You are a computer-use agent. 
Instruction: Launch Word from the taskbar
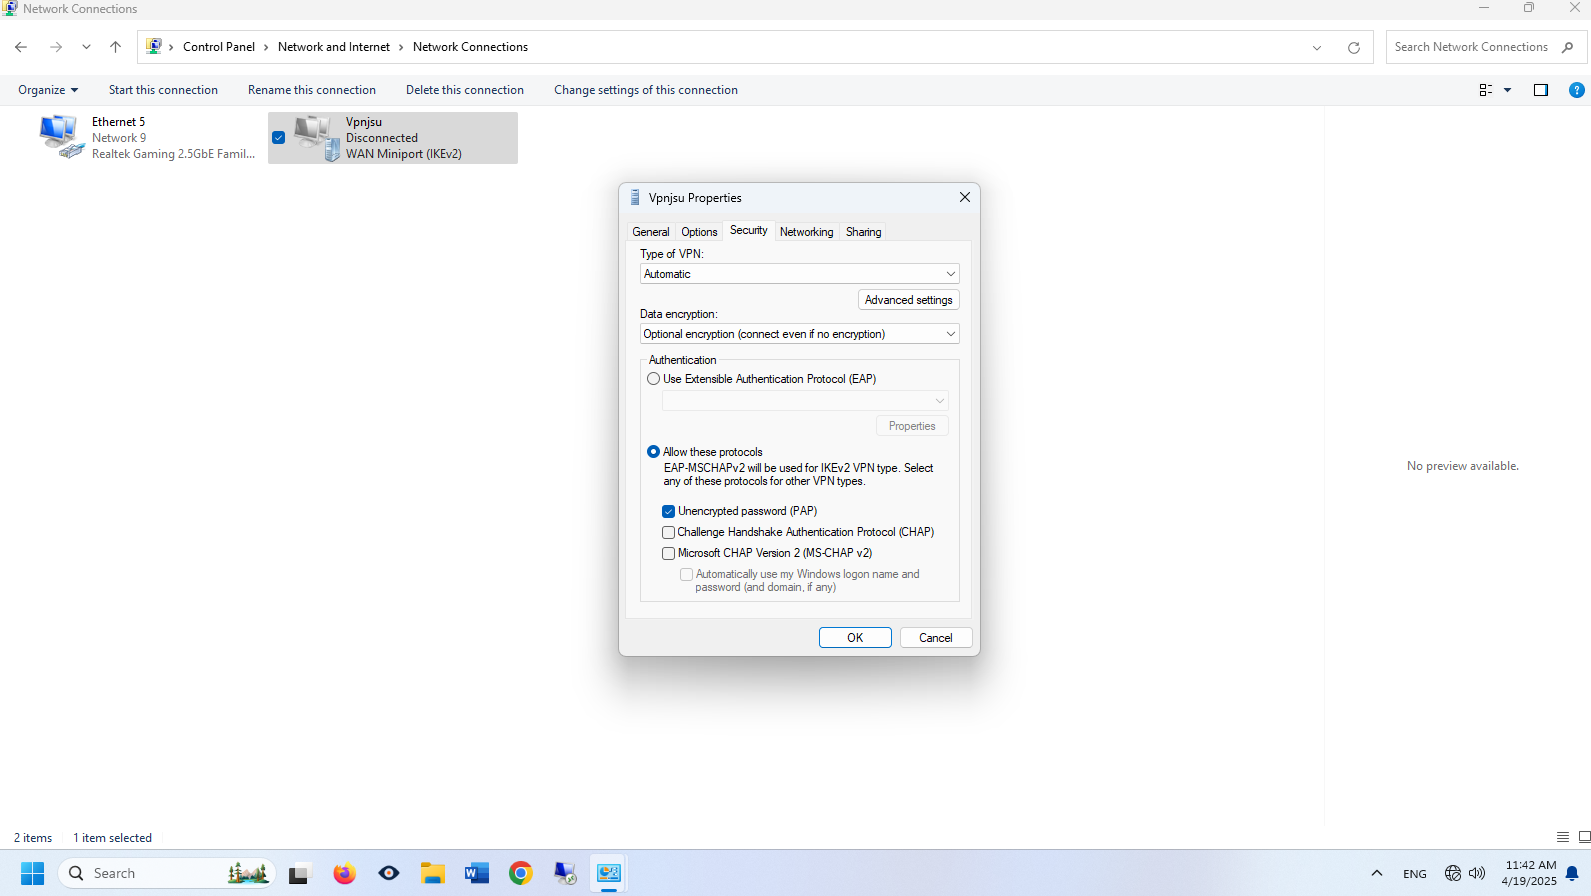(x=476, y=873)
